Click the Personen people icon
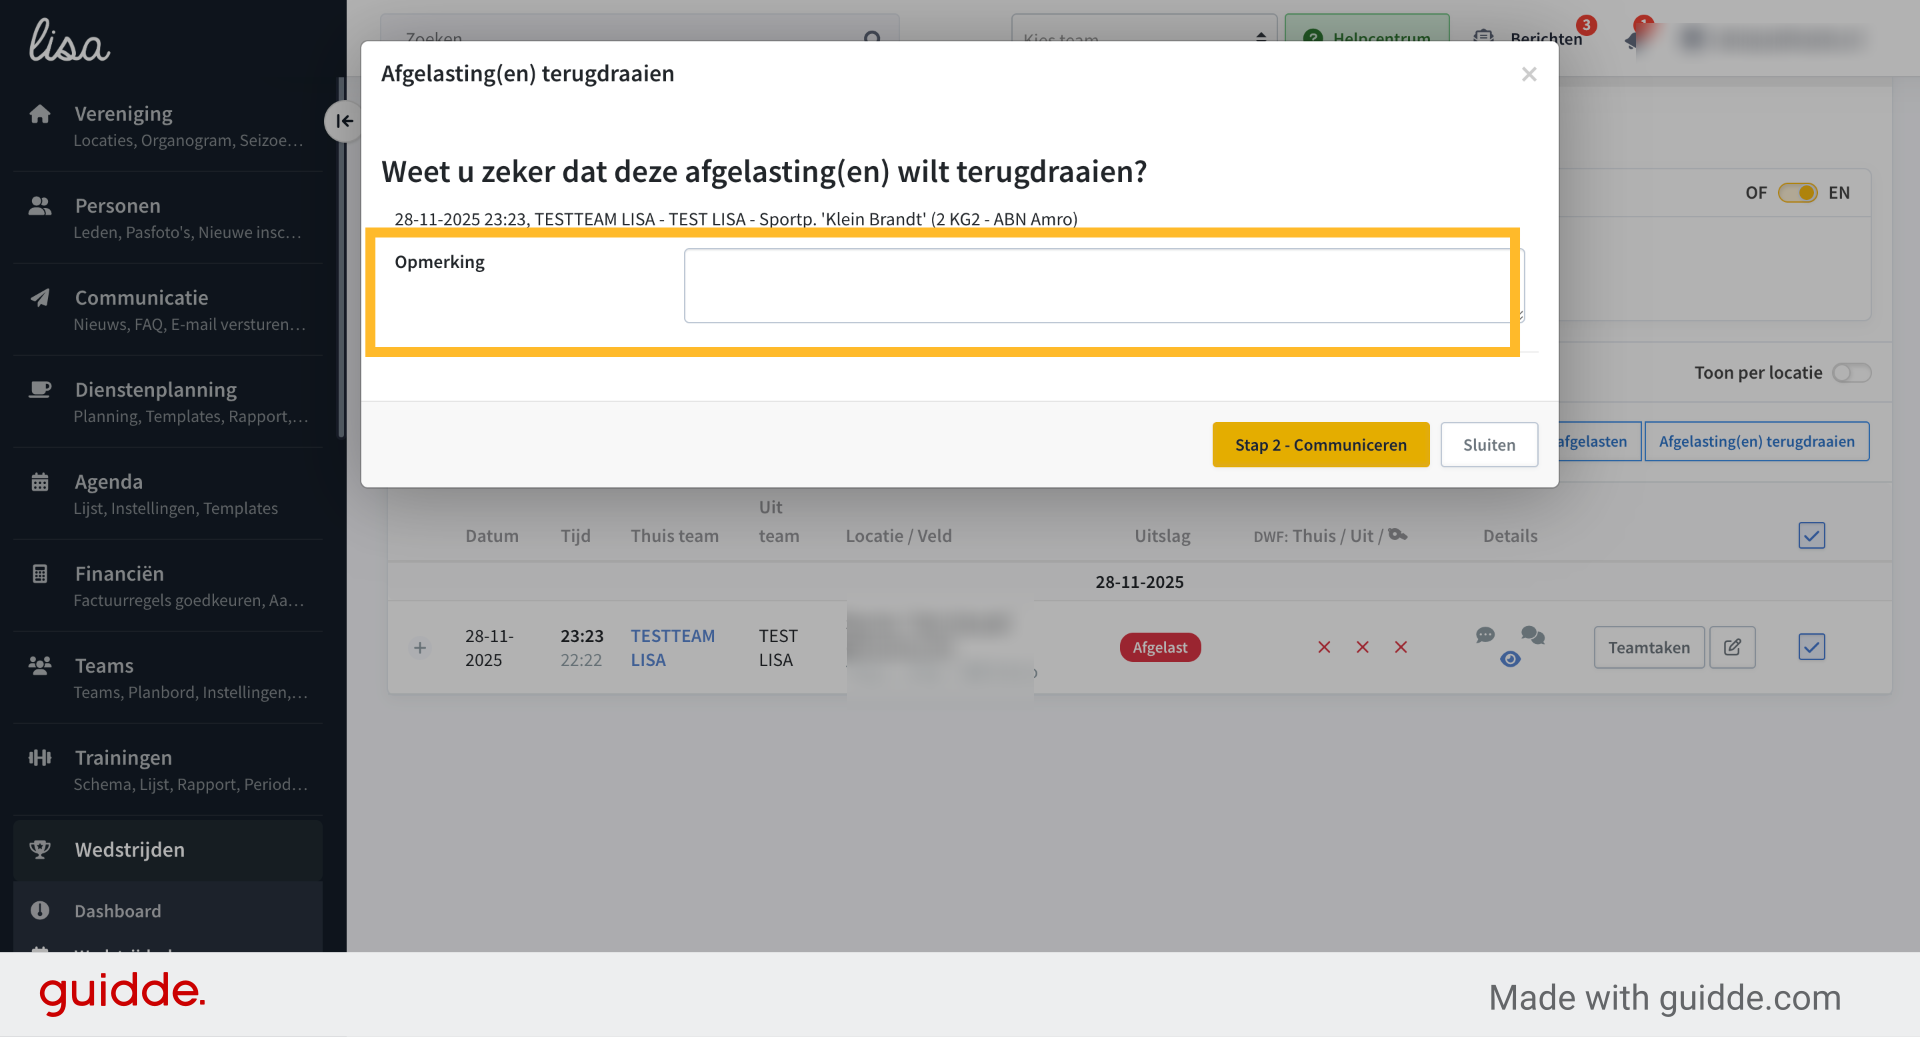1920x1037 pixels. pos(40,206)
